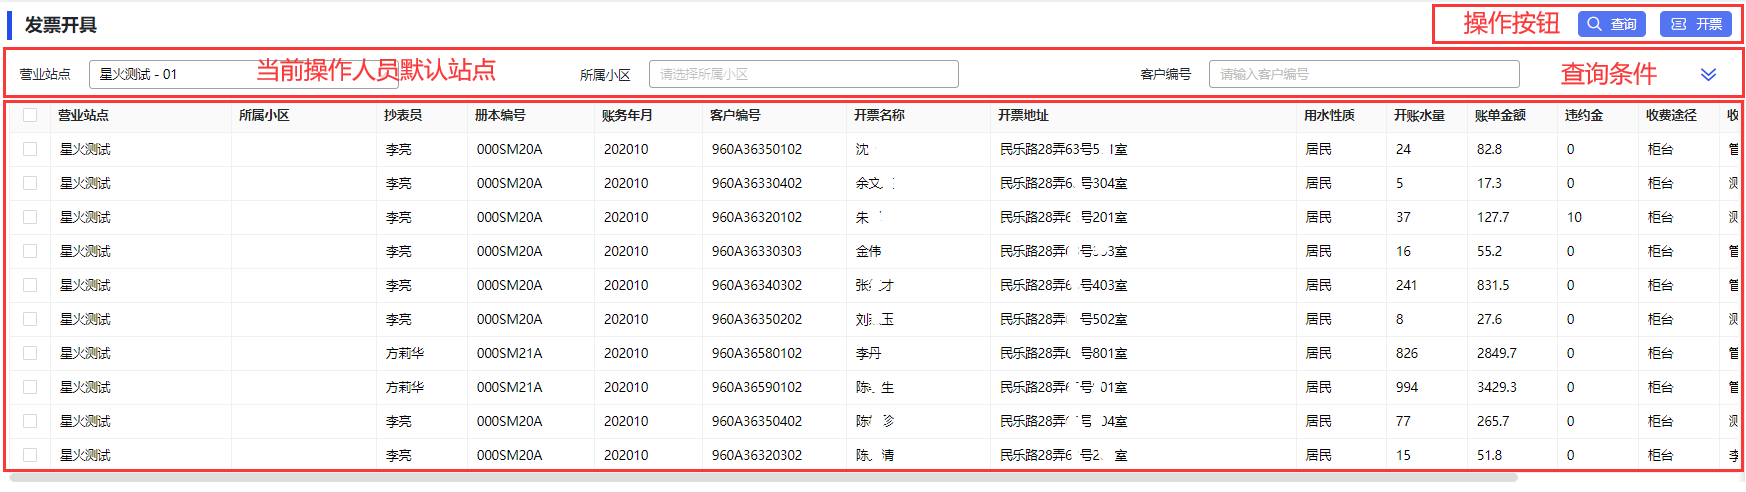Click book number 000SM21A in row 960A36590102
This screenshot has height=492, width=1746.
coord(509,387)
